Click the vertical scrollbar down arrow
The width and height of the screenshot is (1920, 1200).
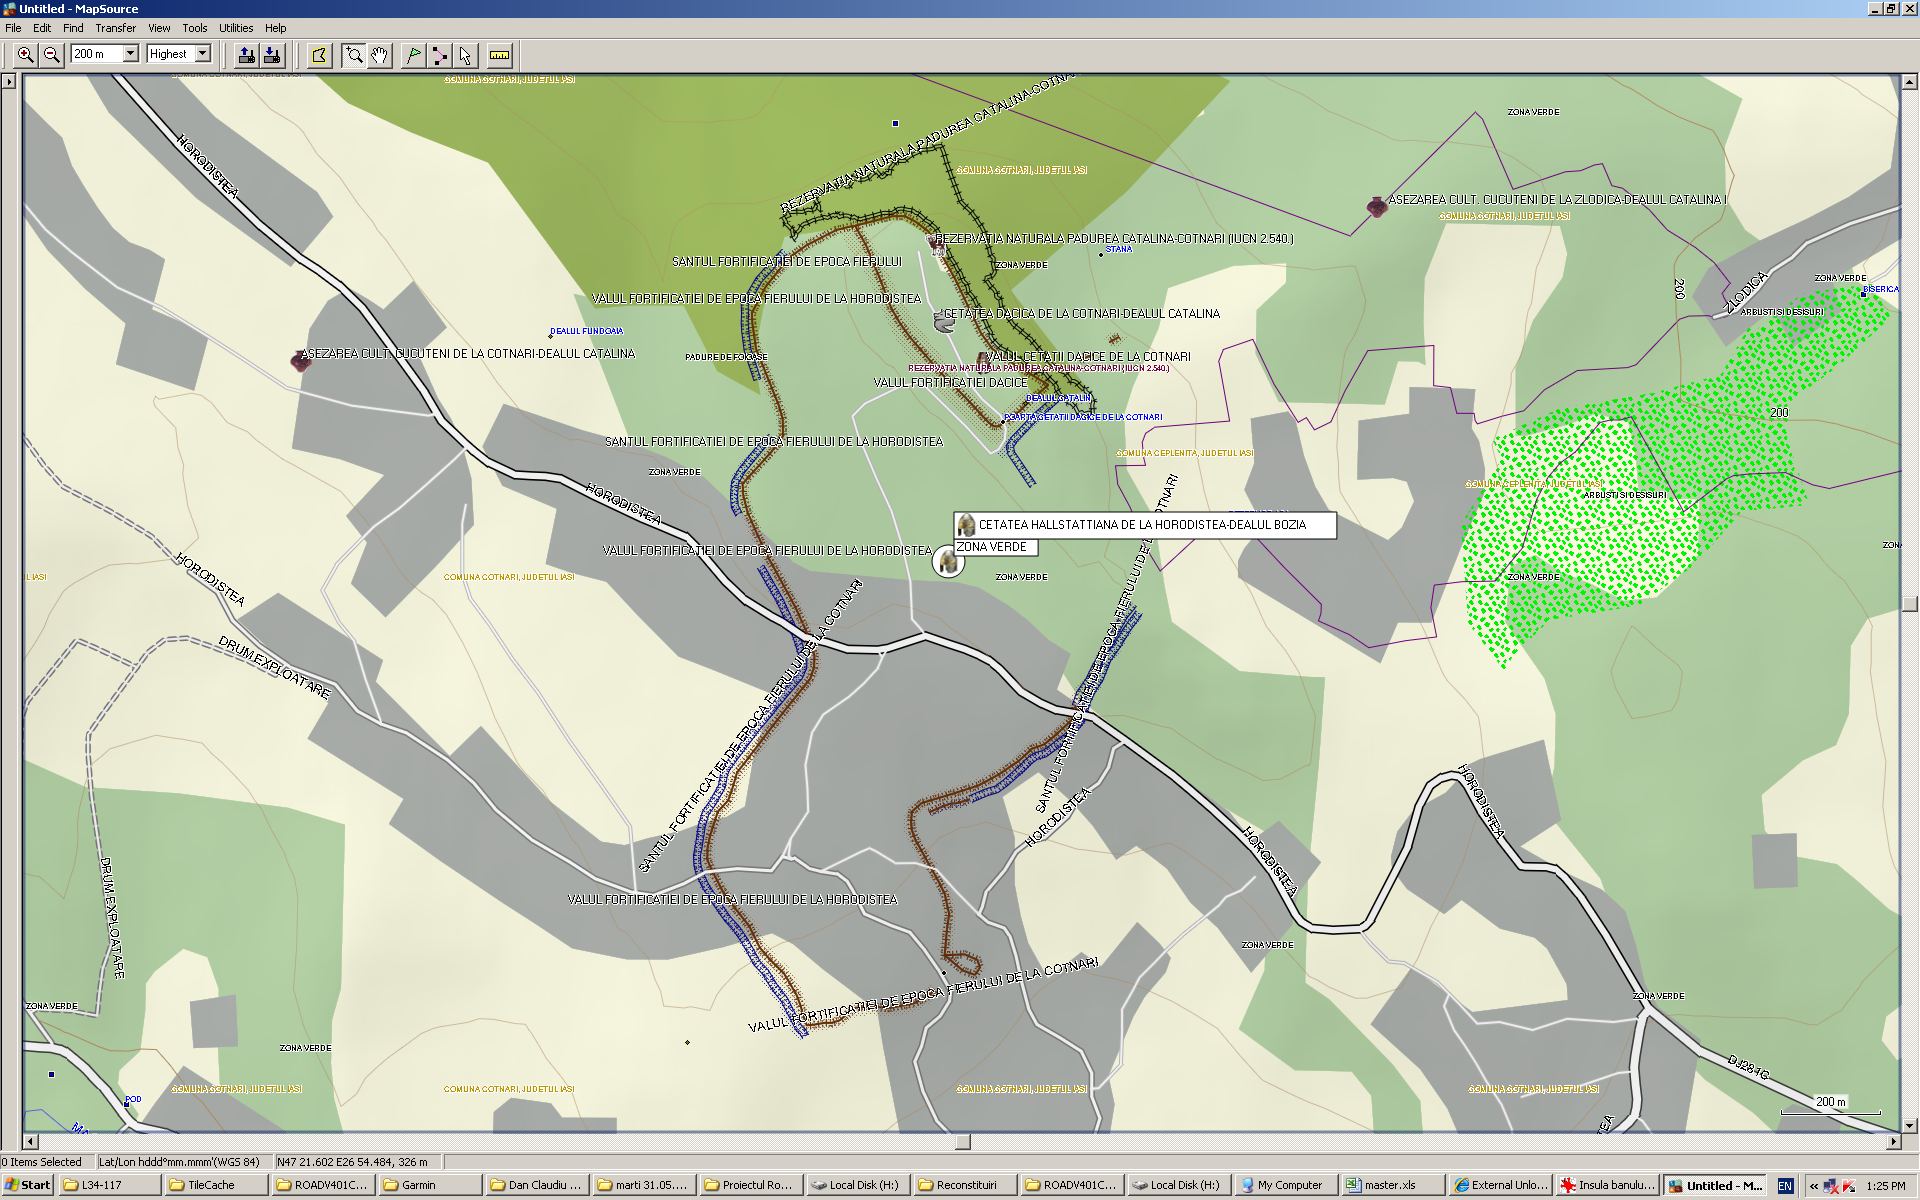(1910, 1125)
